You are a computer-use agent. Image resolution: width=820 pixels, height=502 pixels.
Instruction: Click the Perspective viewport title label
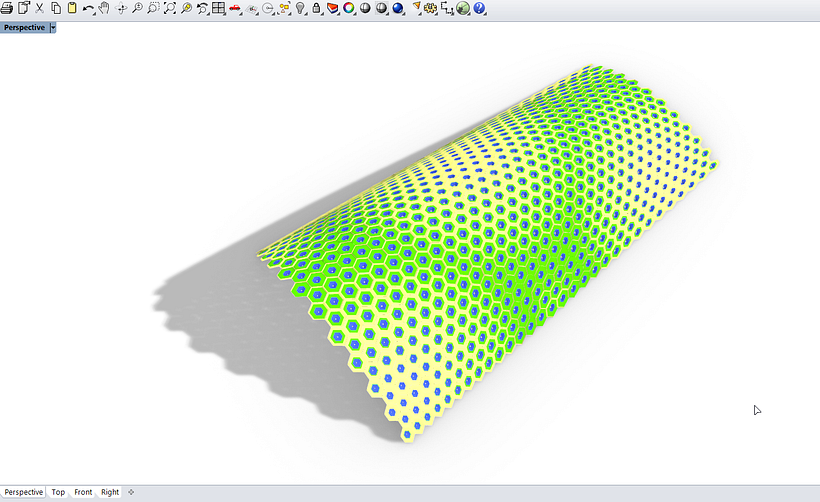tap(24, 28)
